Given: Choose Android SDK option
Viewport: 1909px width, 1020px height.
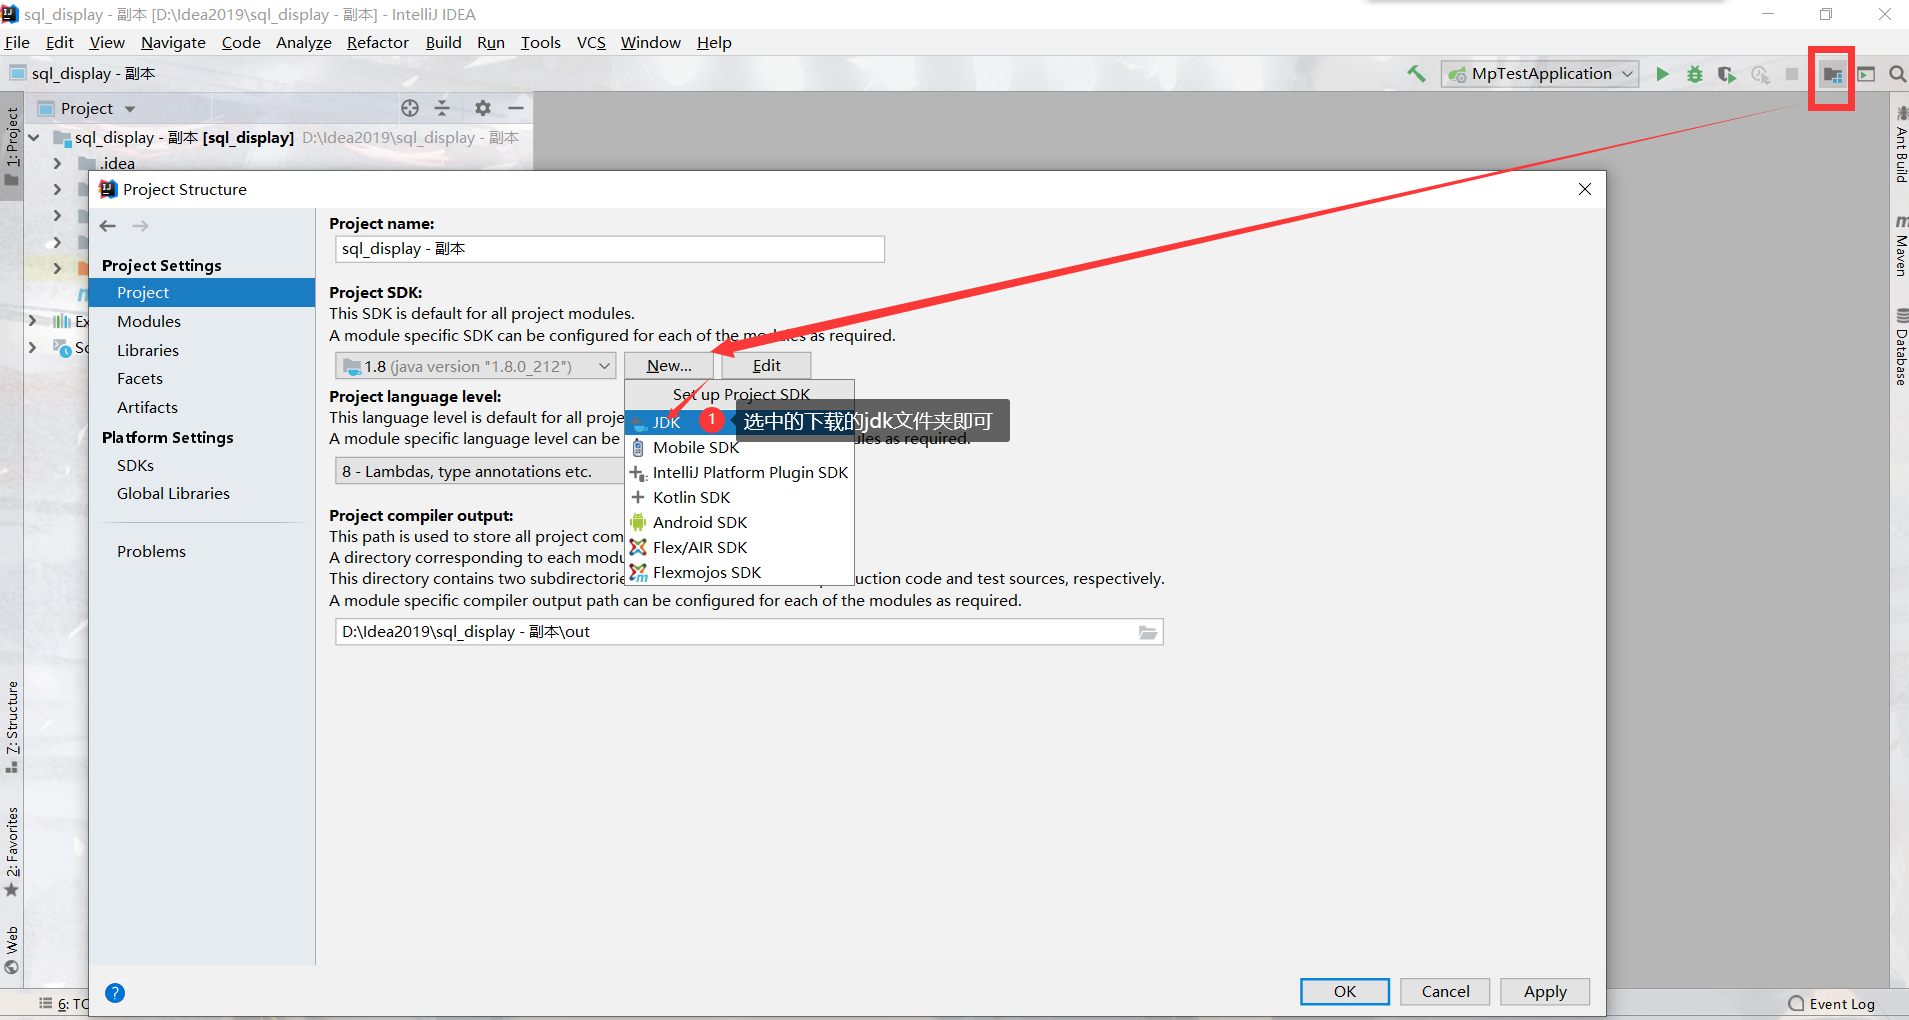Looking at the screenshot, I should pos(740,523).
